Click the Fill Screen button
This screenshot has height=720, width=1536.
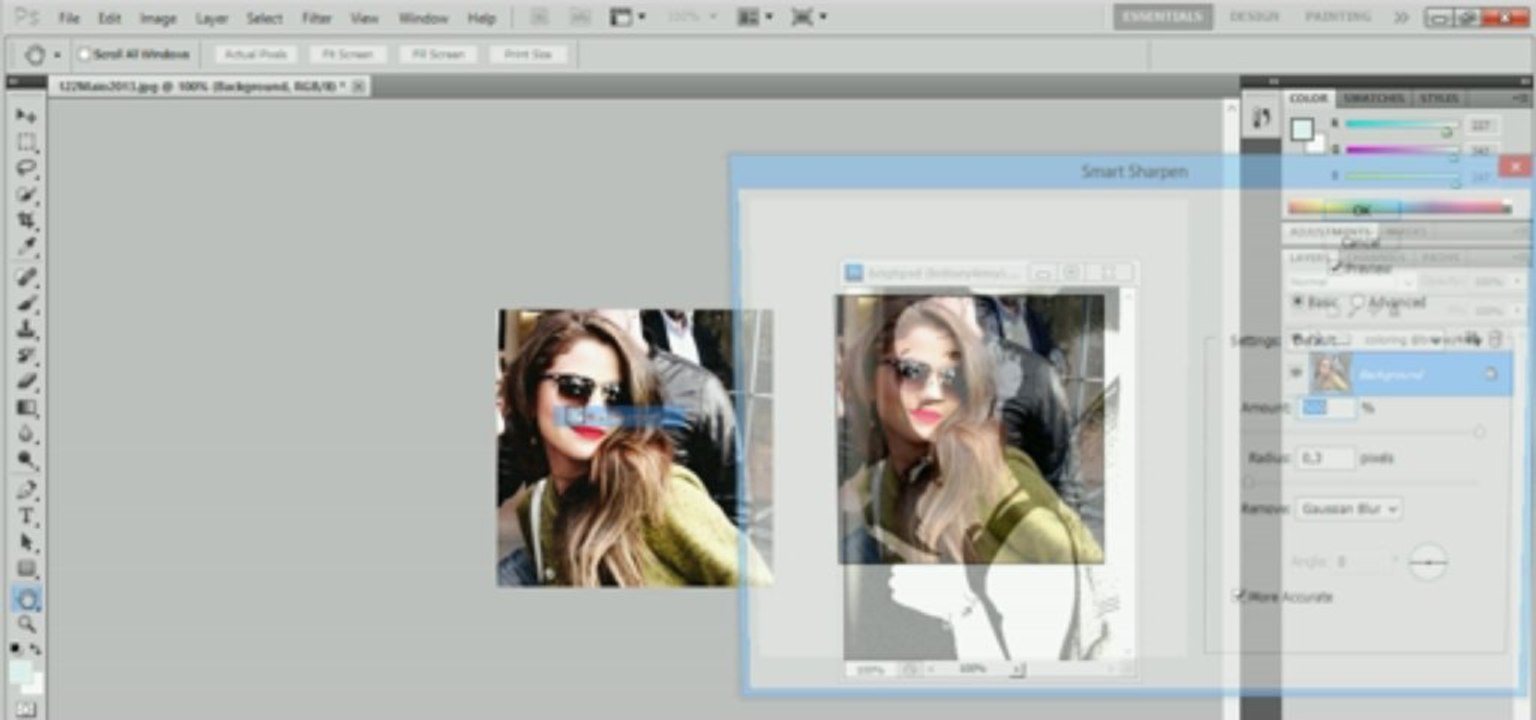click(x=439, y=54)
